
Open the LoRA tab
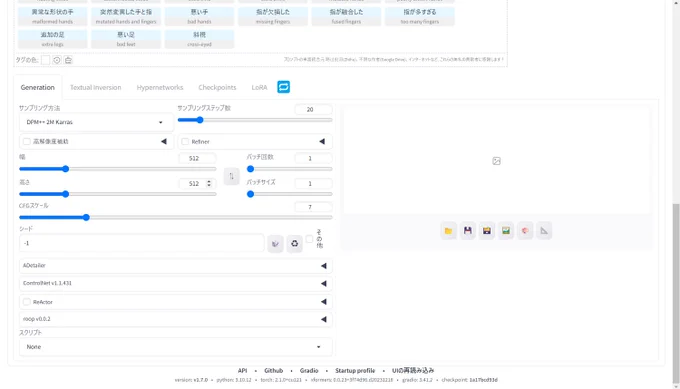tap(259, 87)
